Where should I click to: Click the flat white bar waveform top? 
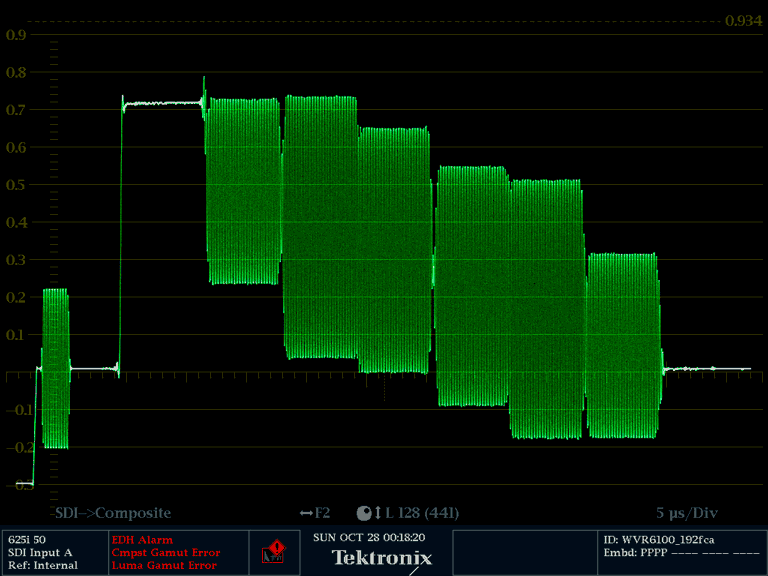pyautogui.click(x=162, y=103)
